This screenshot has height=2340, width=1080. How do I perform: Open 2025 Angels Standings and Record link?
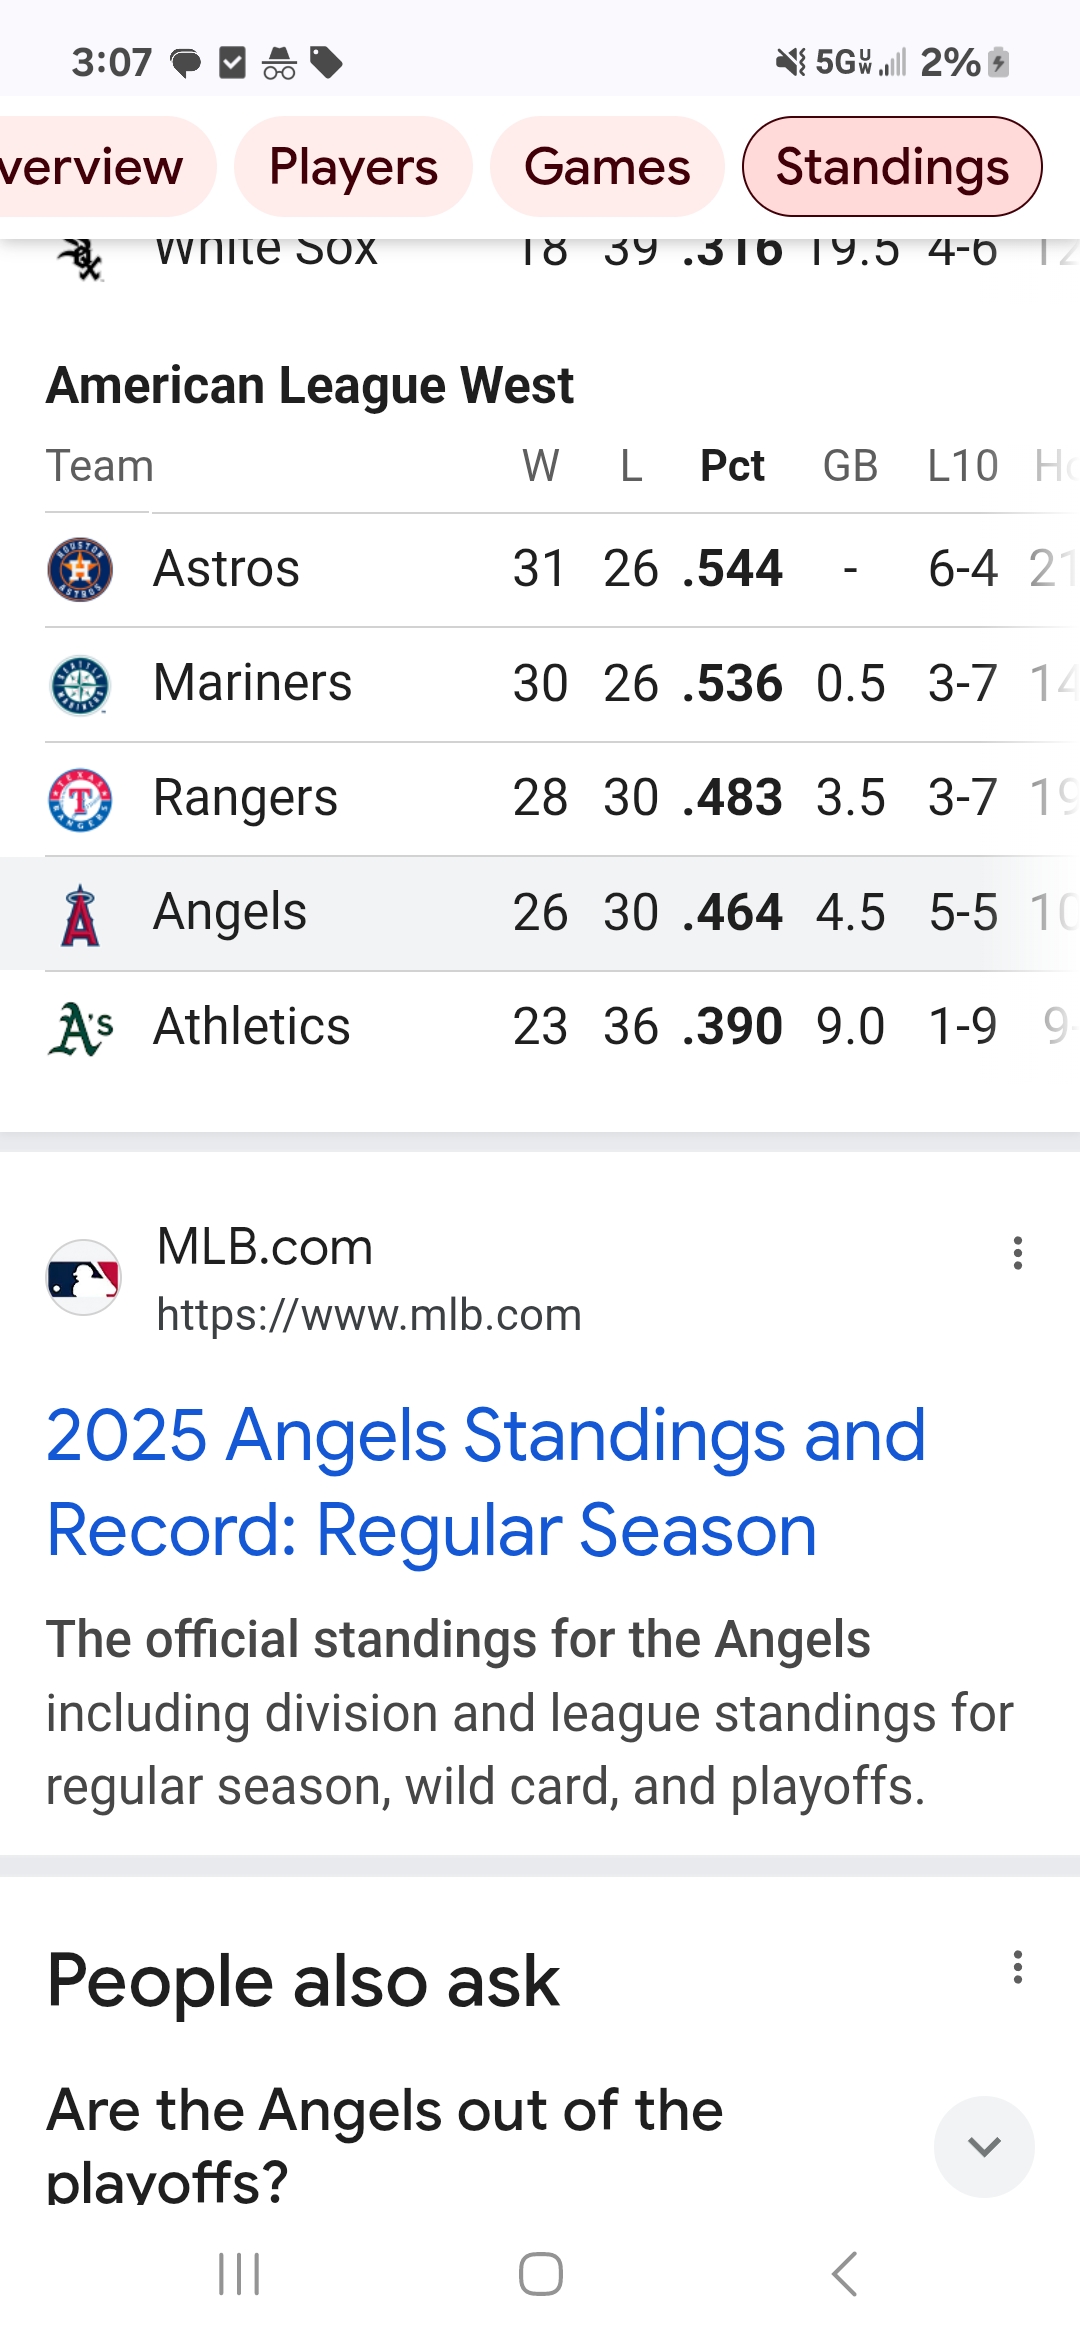[x=486, y=1482]
